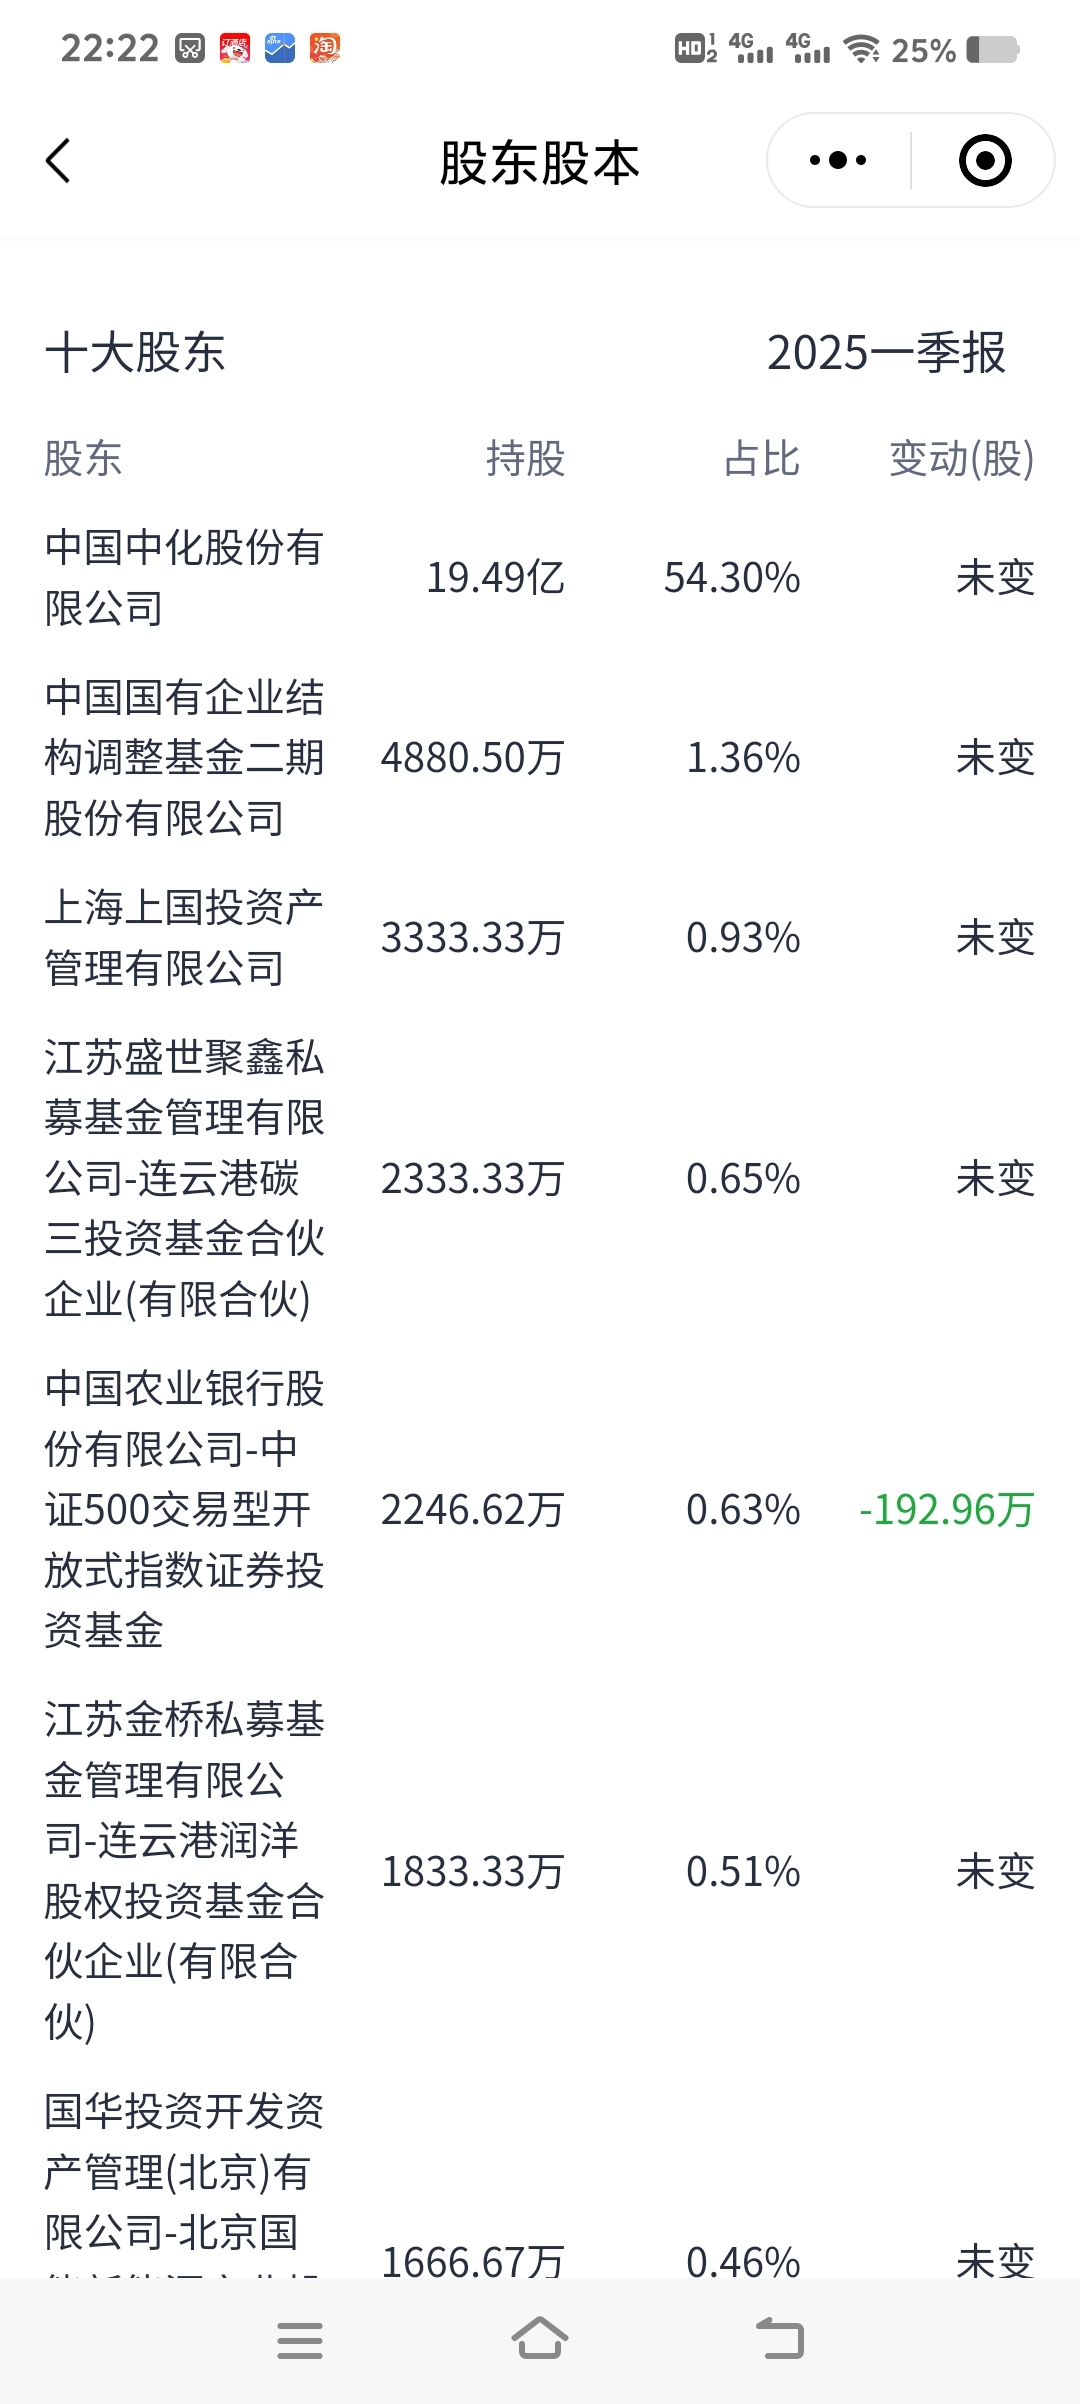Viewport: 1080px width, 2404px height.
Task: Tap the battery indicator icon
Action: tap(993, 49)
